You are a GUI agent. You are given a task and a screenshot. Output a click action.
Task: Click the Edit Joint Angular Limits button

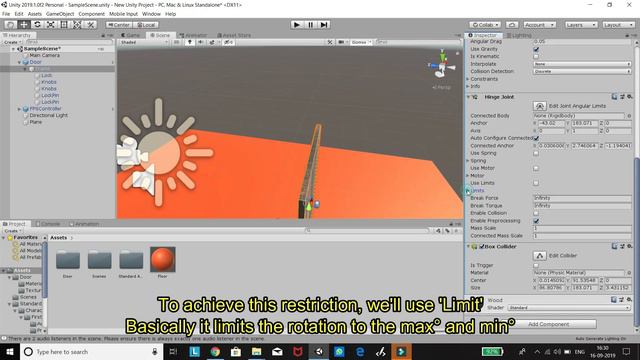pyautogui.click(x=540, y=106)
